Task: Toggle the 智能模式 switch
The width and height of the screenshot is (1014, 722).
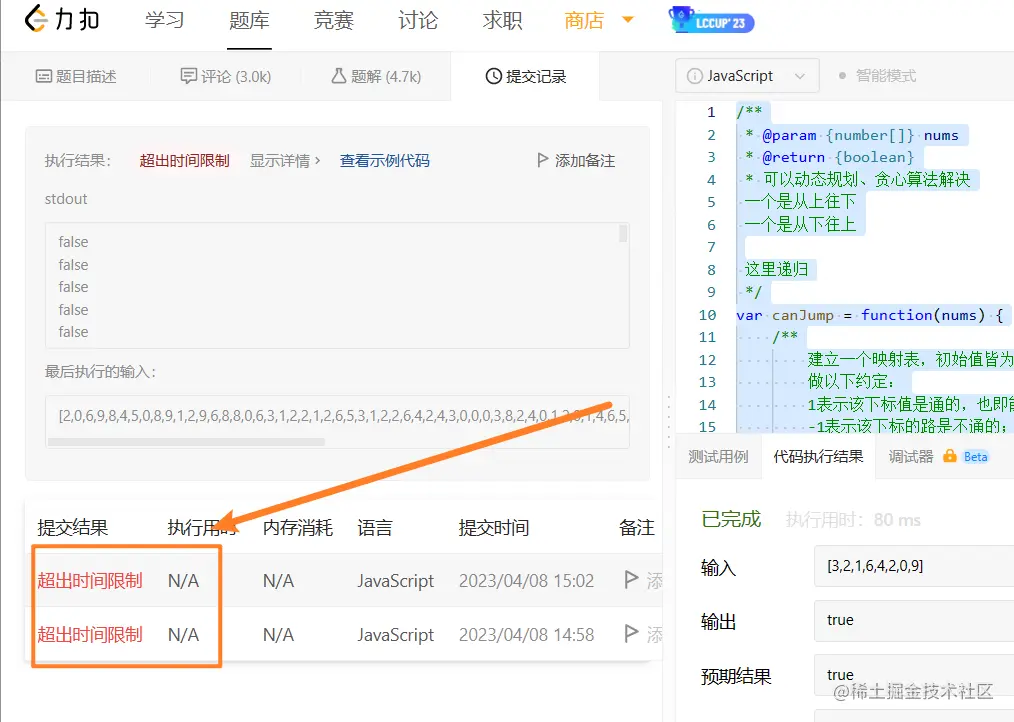Action: pos(878,76)
